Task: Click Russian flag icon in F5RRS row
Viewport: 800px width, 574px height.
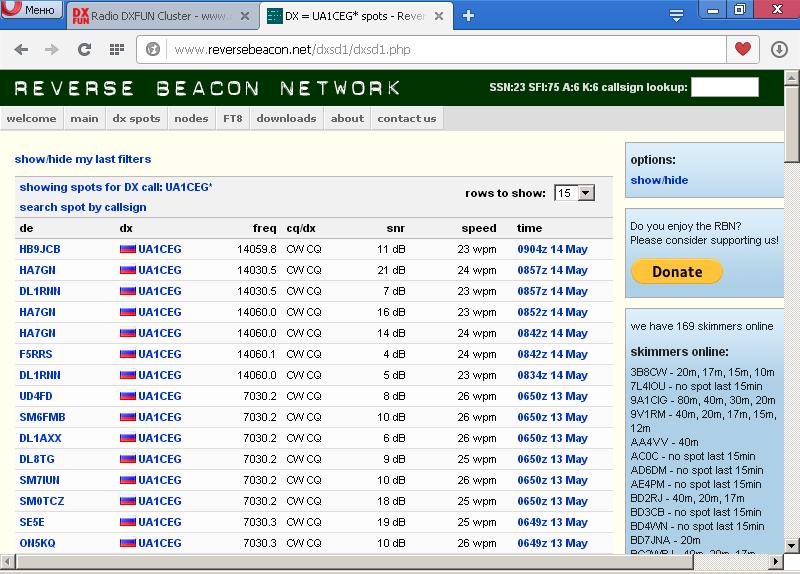Action: (x=128, y=354)
